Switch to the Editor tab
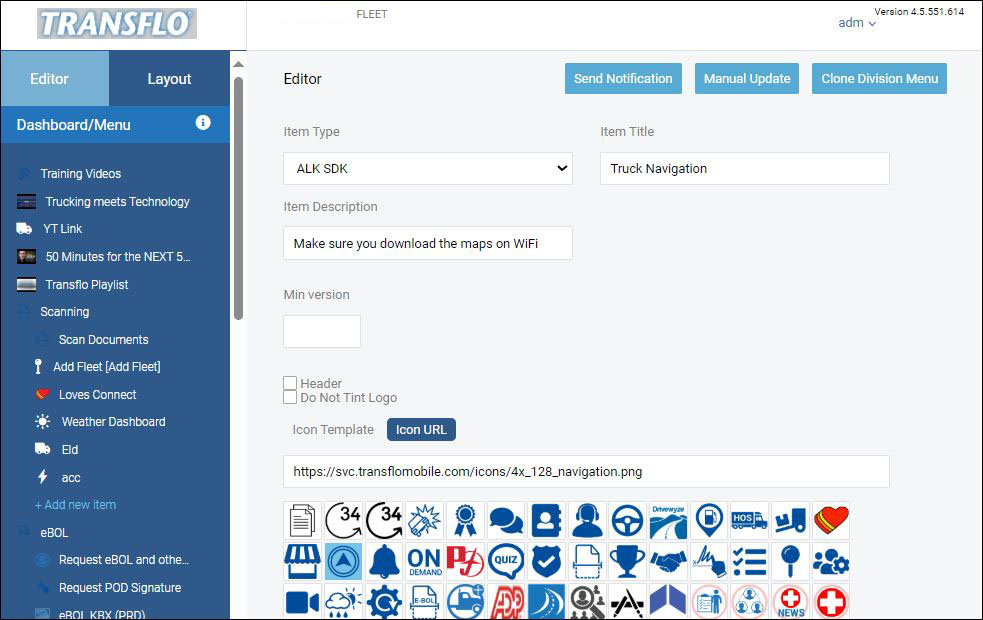Viewport: 983px width, 620px height. click(x=55, y=78)
